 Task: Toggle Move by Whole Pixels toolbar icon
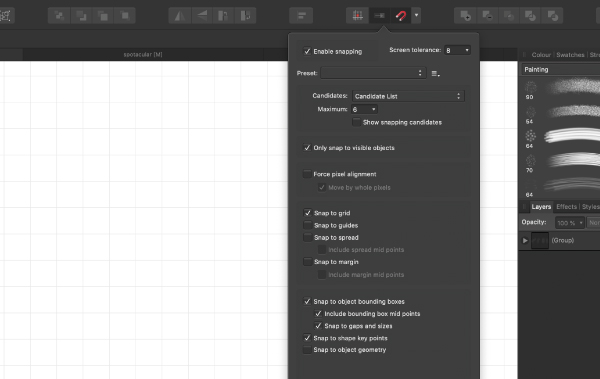click(x=379, y=16)
